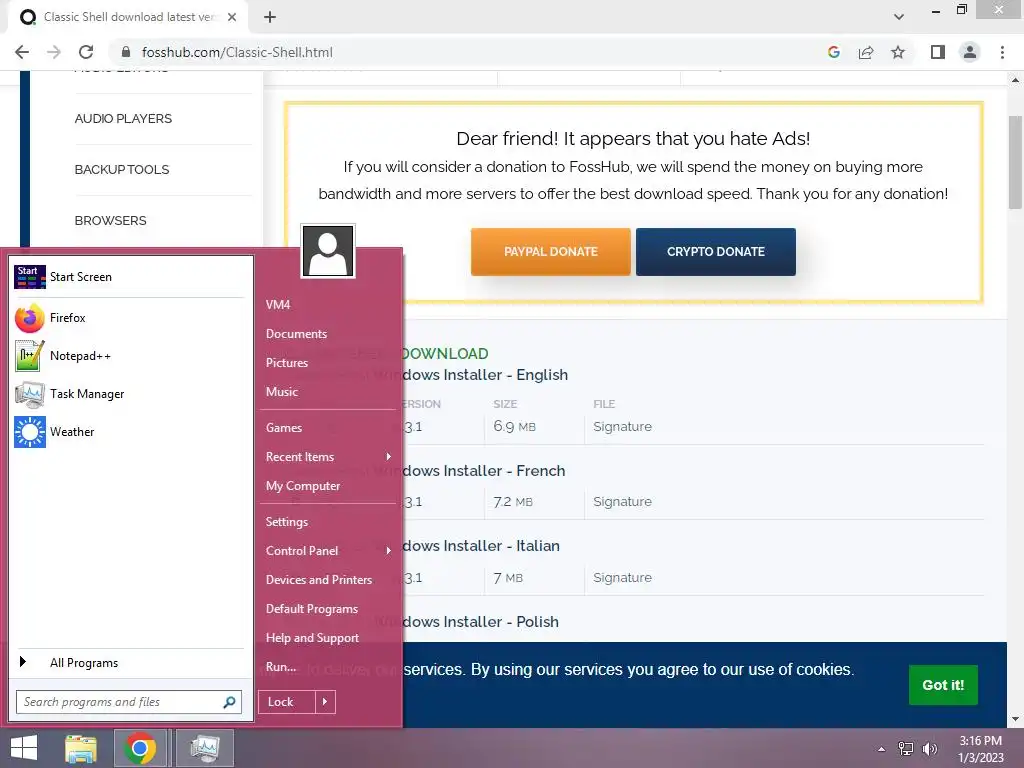Screen dimensions: 1024x768
Task: Open File Explorer from the taskbar
Action: coord(81,748)
